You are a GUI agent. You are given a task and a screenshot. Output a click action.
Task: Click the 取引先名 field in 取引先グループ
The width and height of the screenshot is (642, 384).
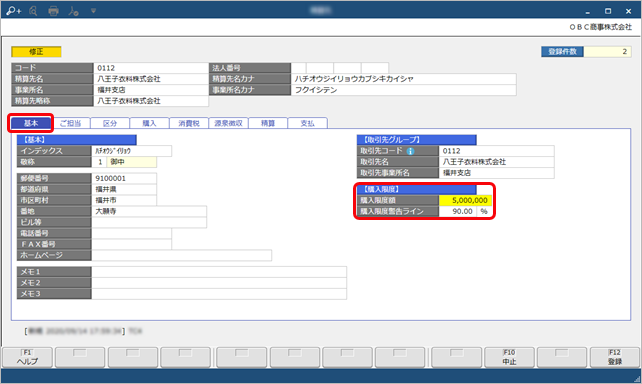(x=497, y=162)
